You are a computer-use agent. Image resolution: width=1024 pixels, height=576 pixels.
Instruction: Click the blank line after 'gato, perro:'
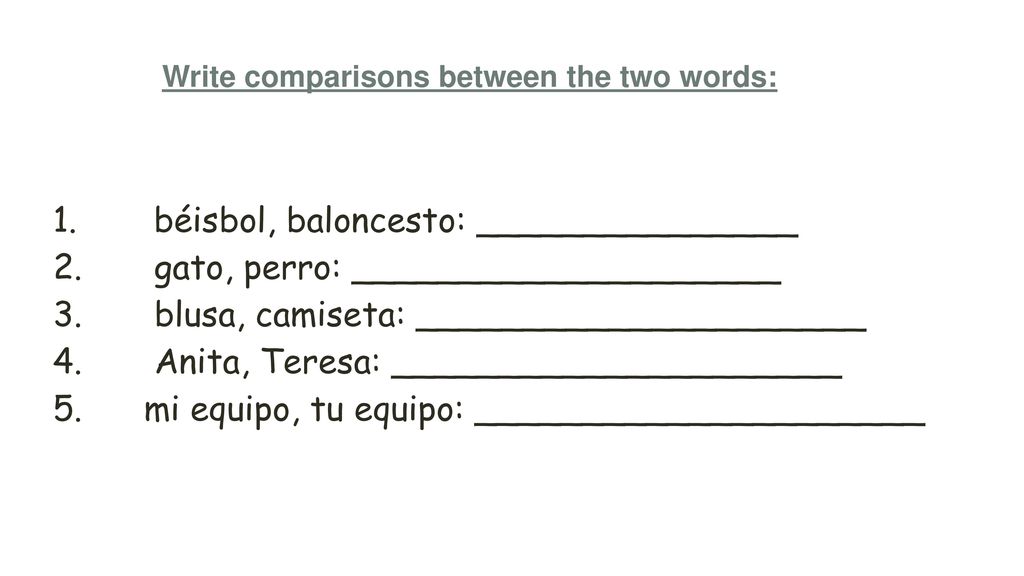click(566, 281)
